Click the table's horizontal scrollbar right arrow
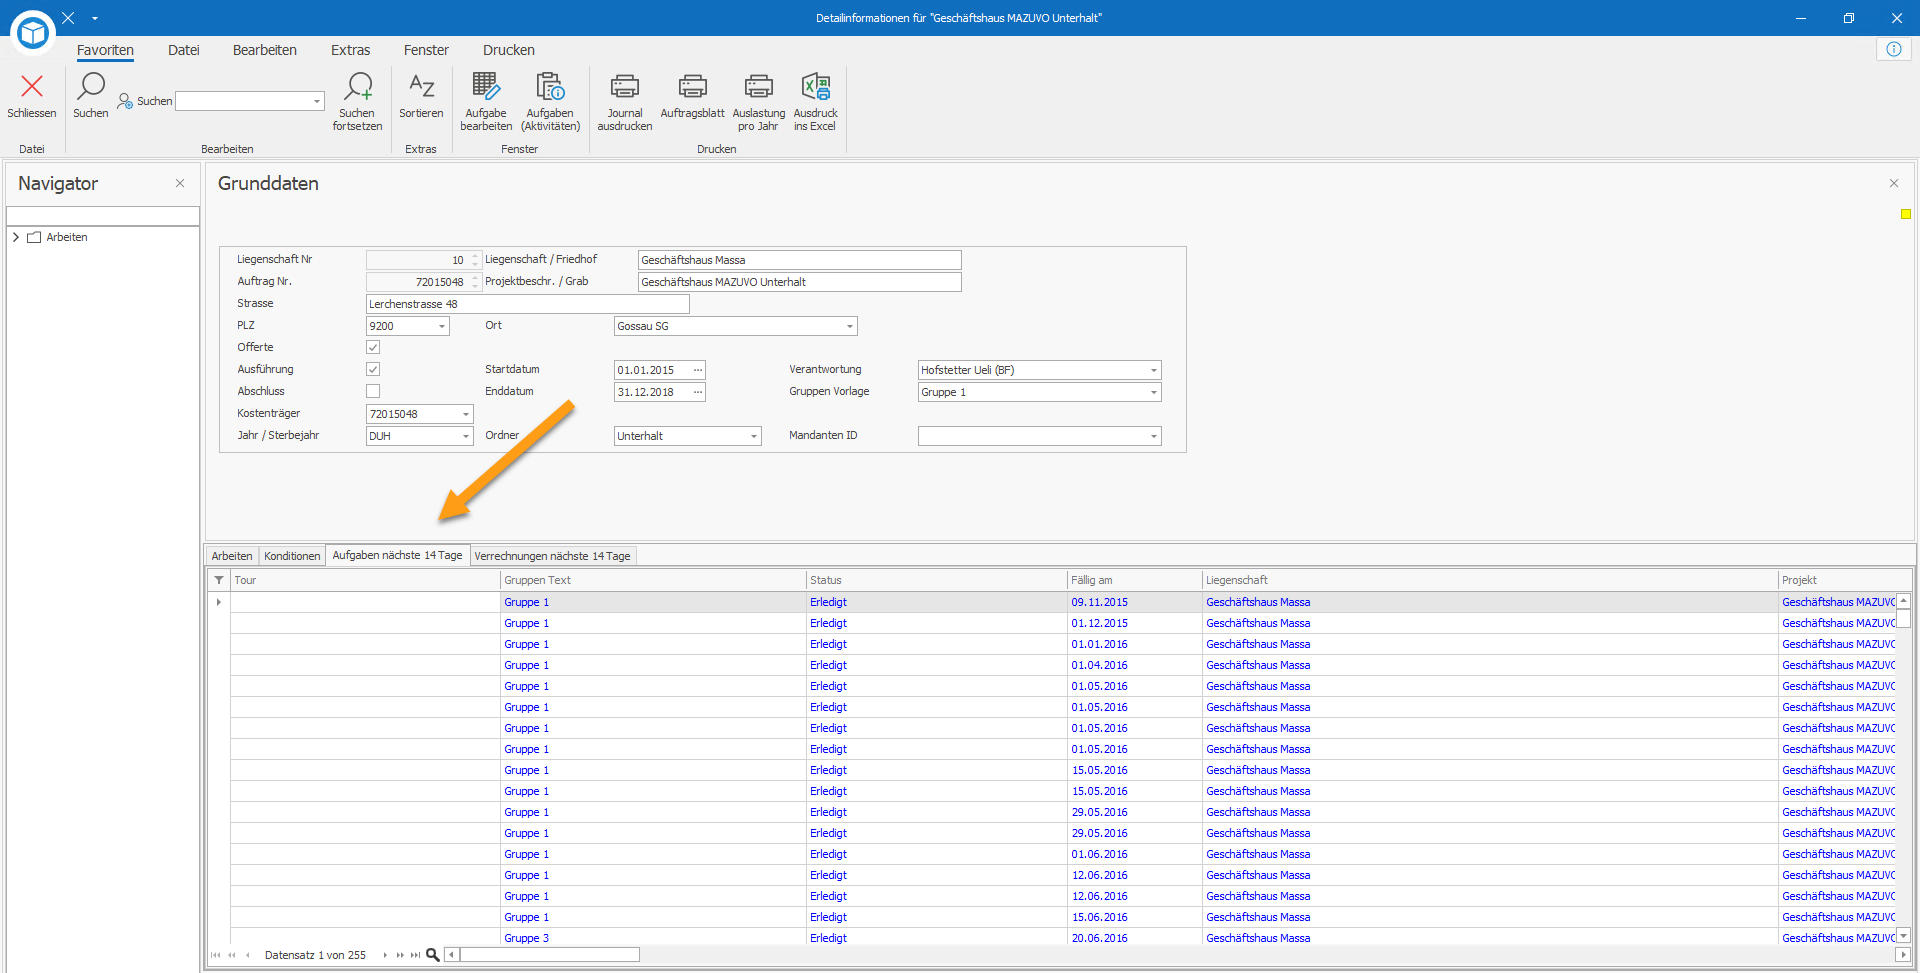Image resolution: width=1920 pixels, height=973 pixels. pyautogui.click(x=1903, y=955)
